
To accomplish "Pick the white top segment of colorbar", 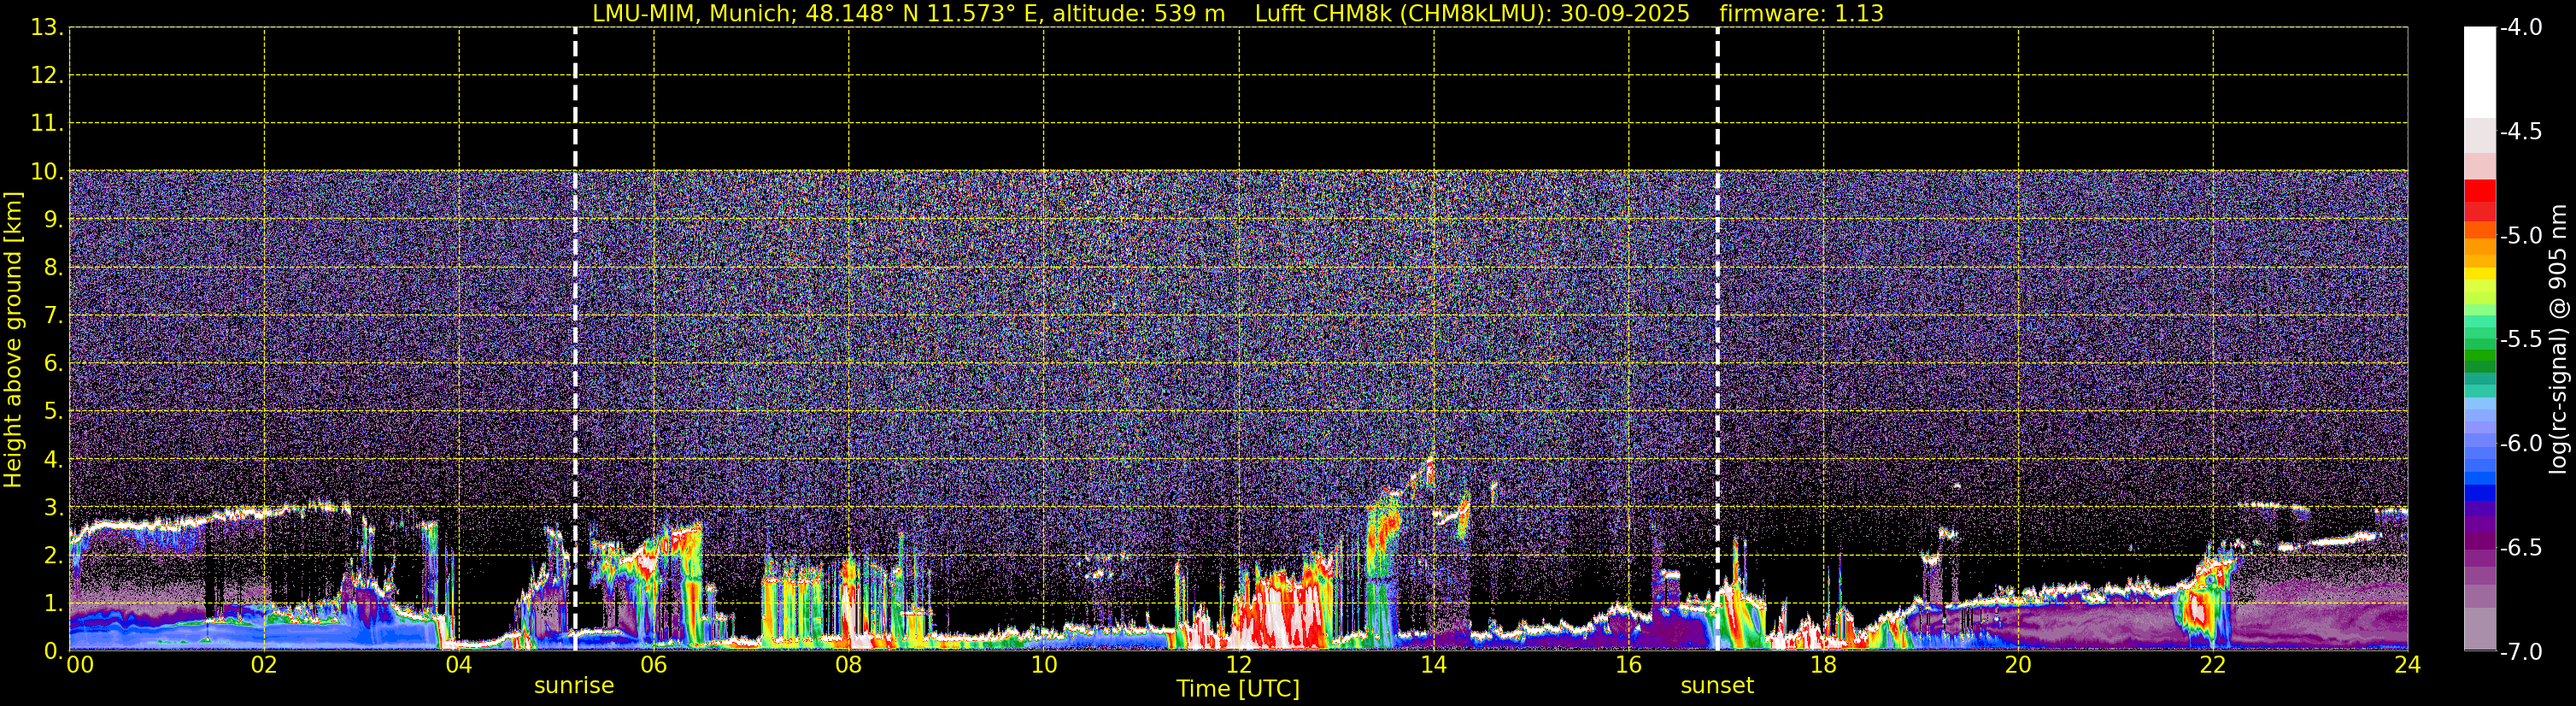I will 2480,72.
